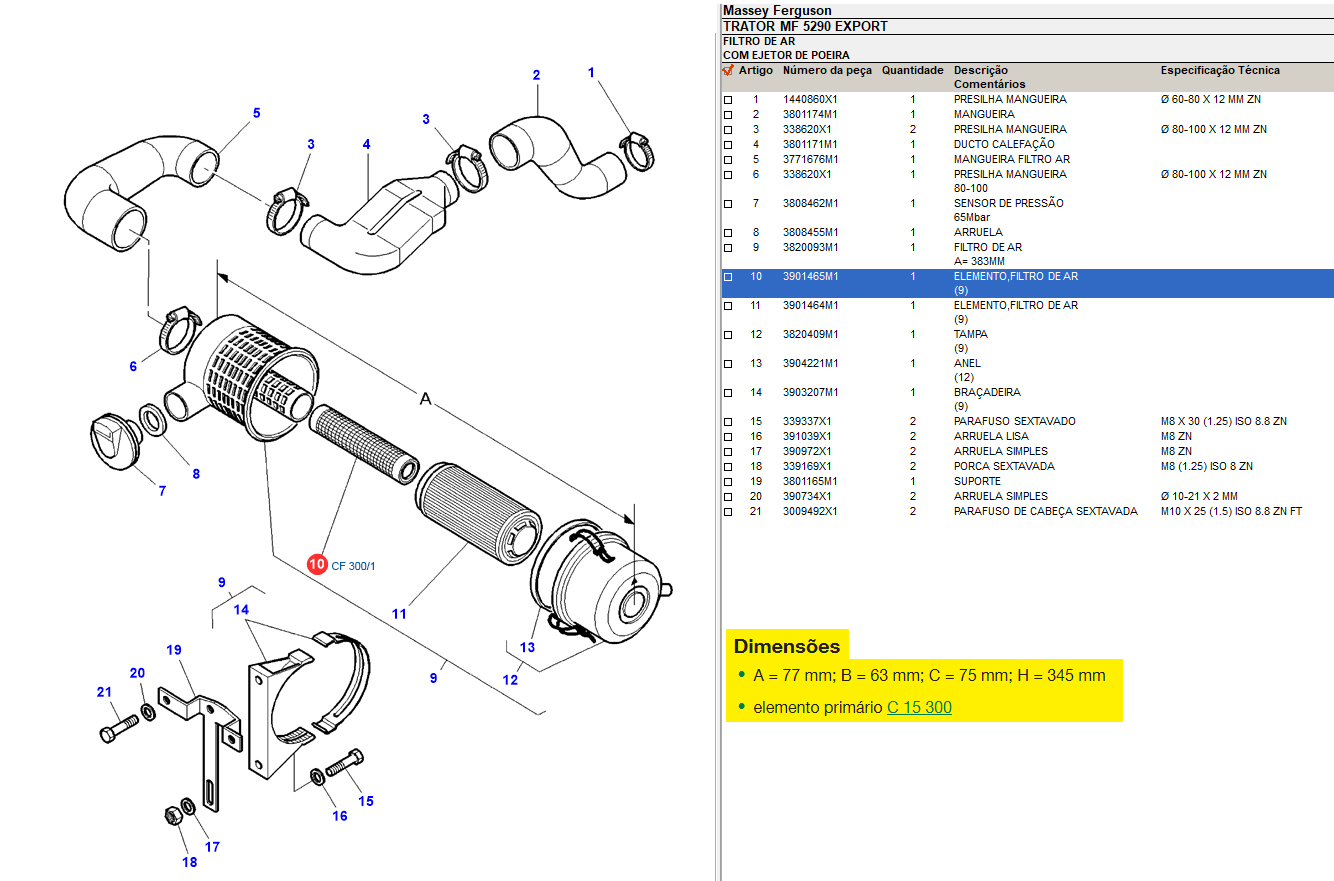Open the C 15 300 primary element link
Screen dimensions: 1334x881
919,707
